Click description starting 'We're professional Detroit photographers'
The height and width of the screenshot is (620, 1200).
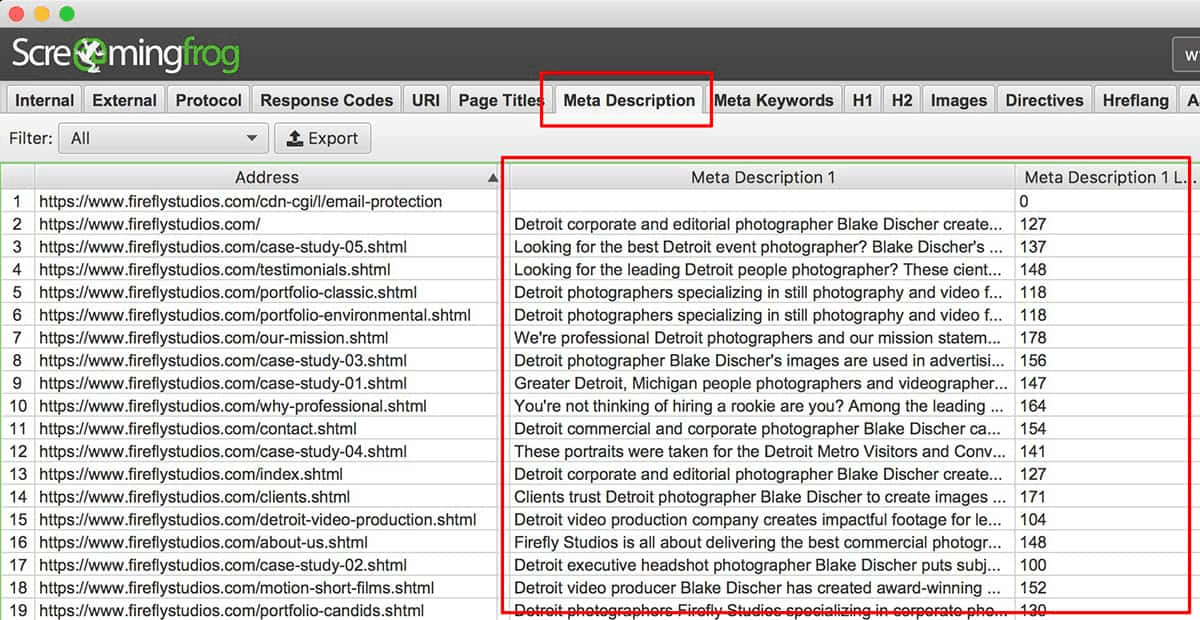(758, 338)
